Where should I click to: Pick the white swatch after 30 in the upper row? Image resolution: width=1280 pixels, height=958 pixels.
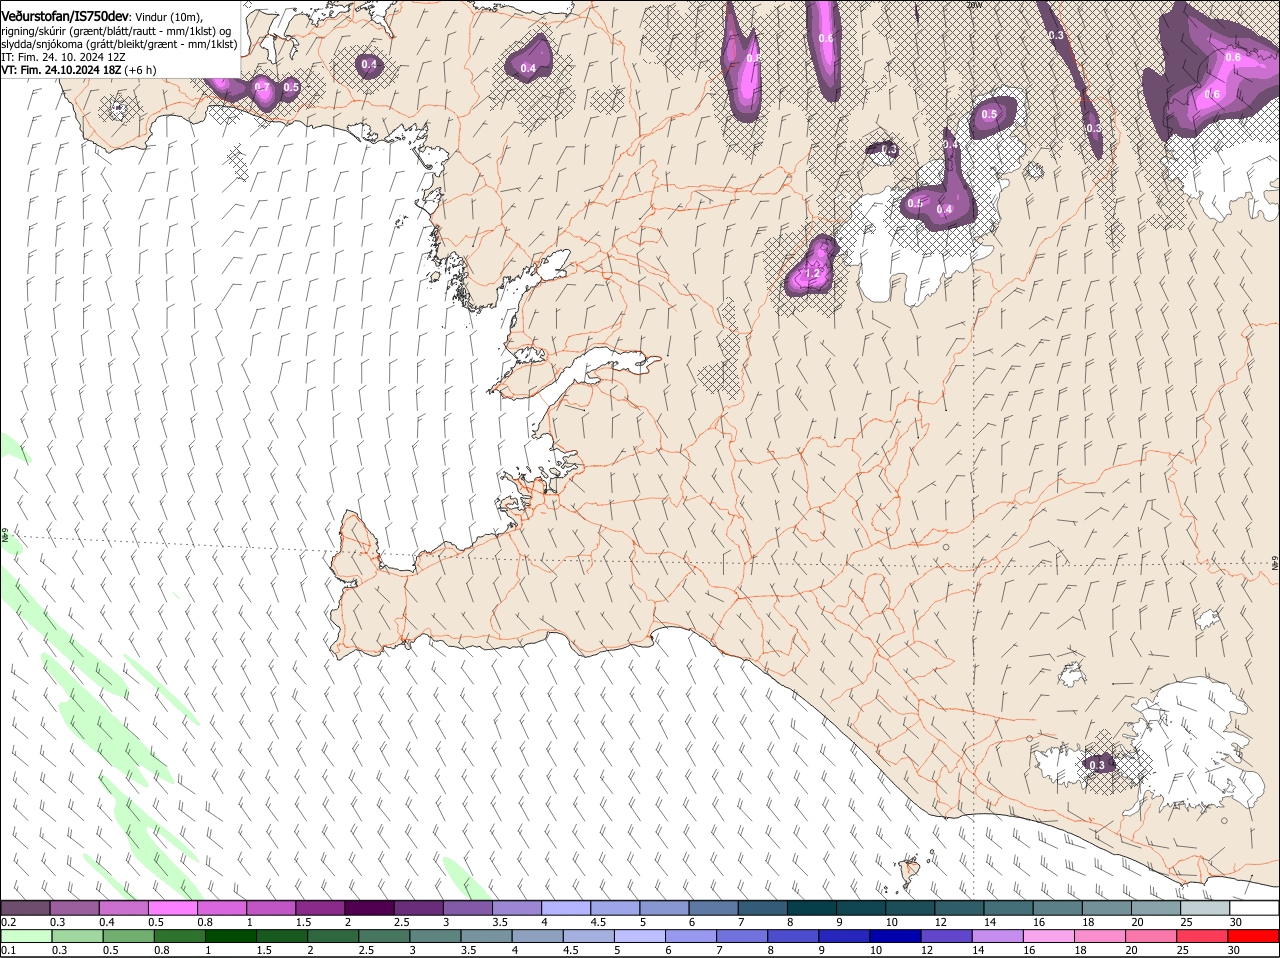[x=1255, y=908]
